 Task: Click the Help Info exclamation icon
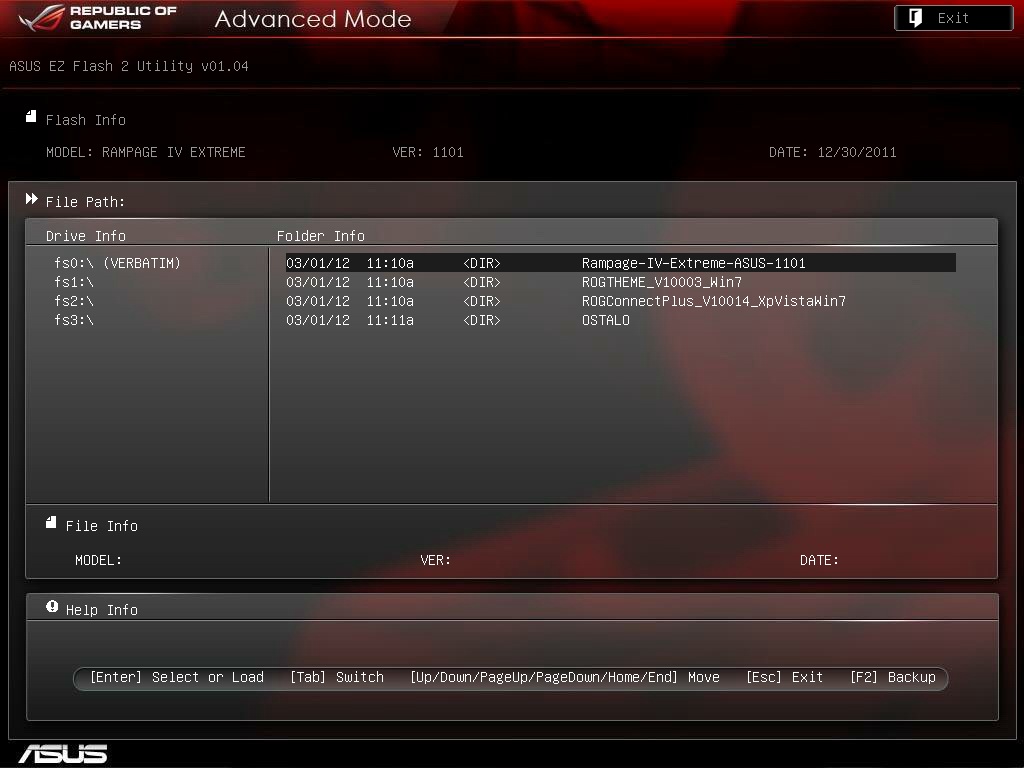pyautogui.click(x=52, y=607)
